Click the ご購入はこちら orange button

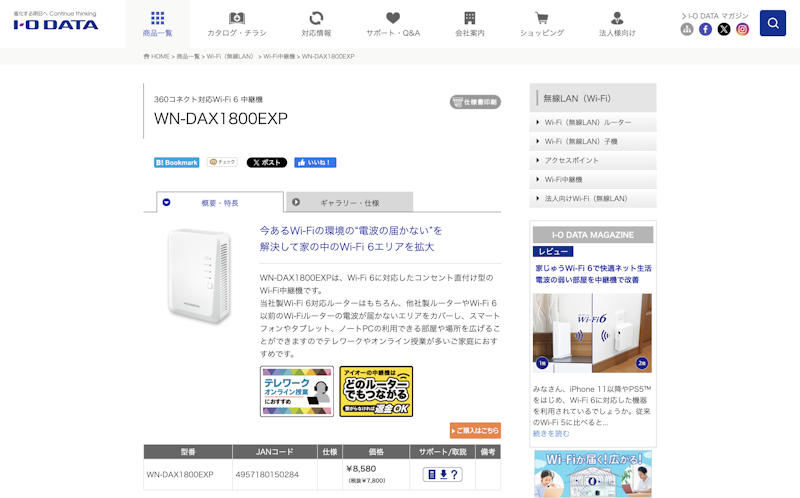coord(475,431)
